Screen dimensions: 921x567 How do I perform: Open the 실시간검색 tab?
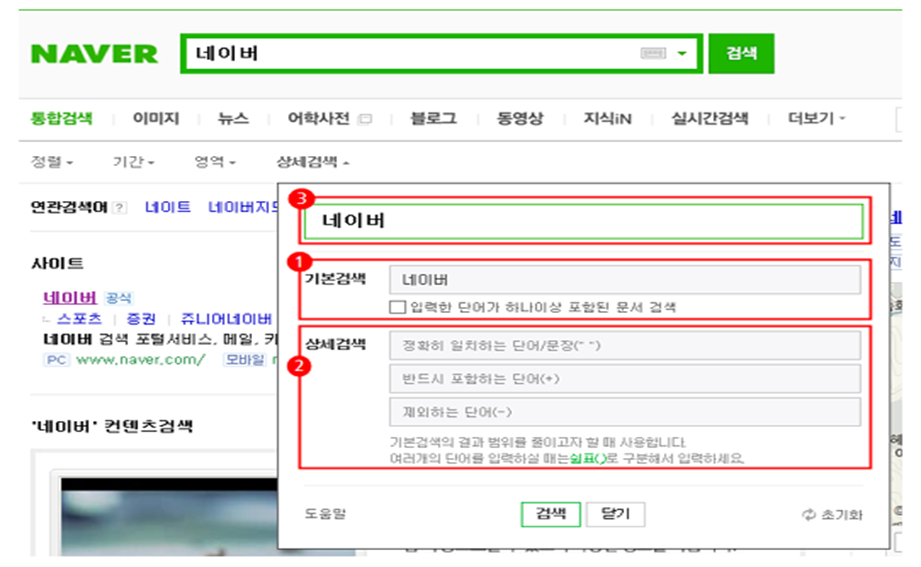tap(710, 119)
